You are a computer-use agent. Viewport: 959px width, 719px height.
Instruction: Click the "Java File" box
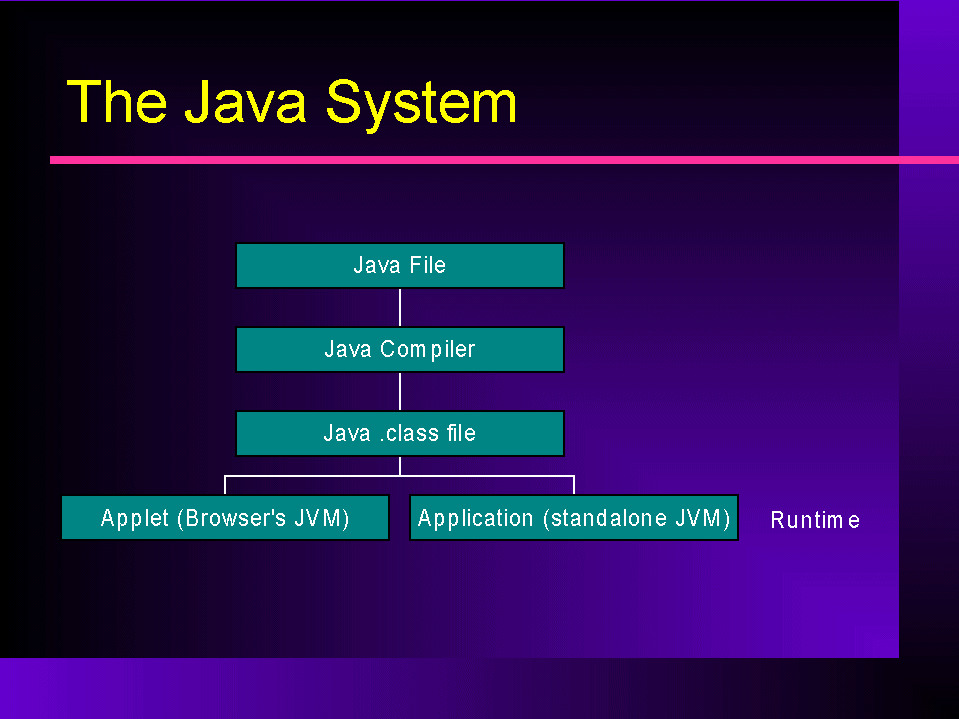(x=400, y=266)
